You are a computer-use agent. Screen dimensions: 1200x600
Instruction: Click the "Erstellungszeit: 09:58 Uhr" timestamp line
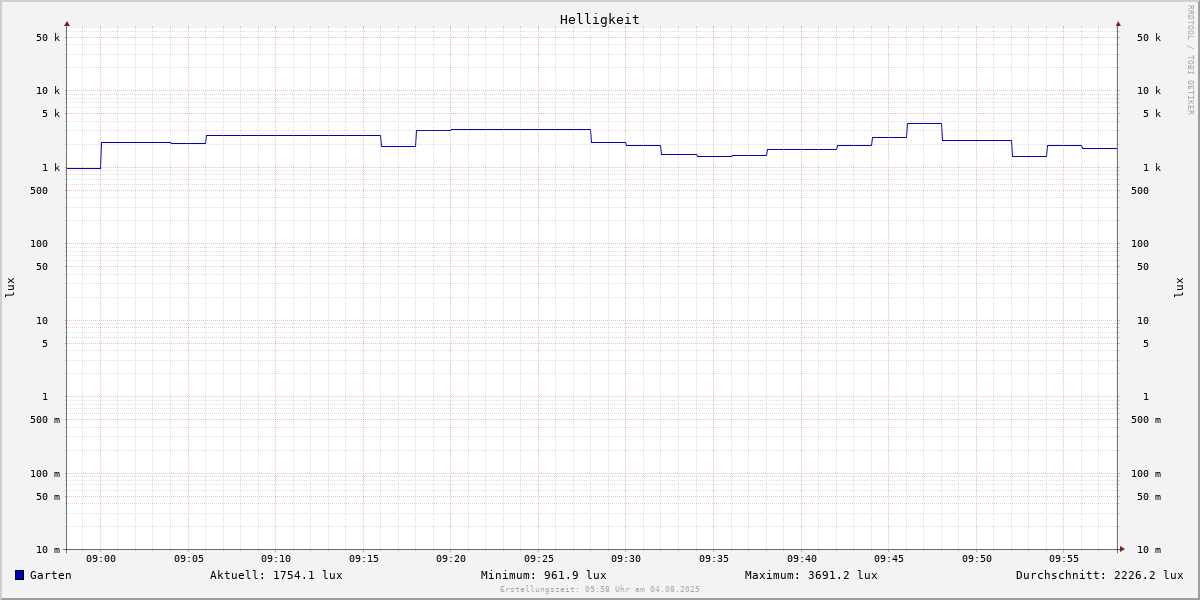click(600, 590)
